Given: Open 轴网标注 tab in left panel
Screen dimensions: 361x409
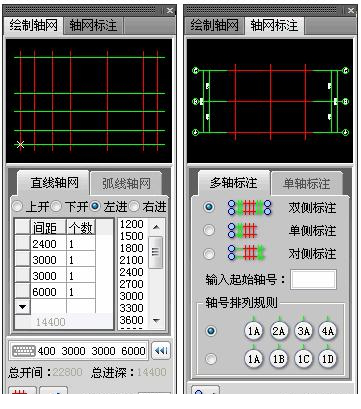Looking at the screenshot, I should click(x=93, y=25).
